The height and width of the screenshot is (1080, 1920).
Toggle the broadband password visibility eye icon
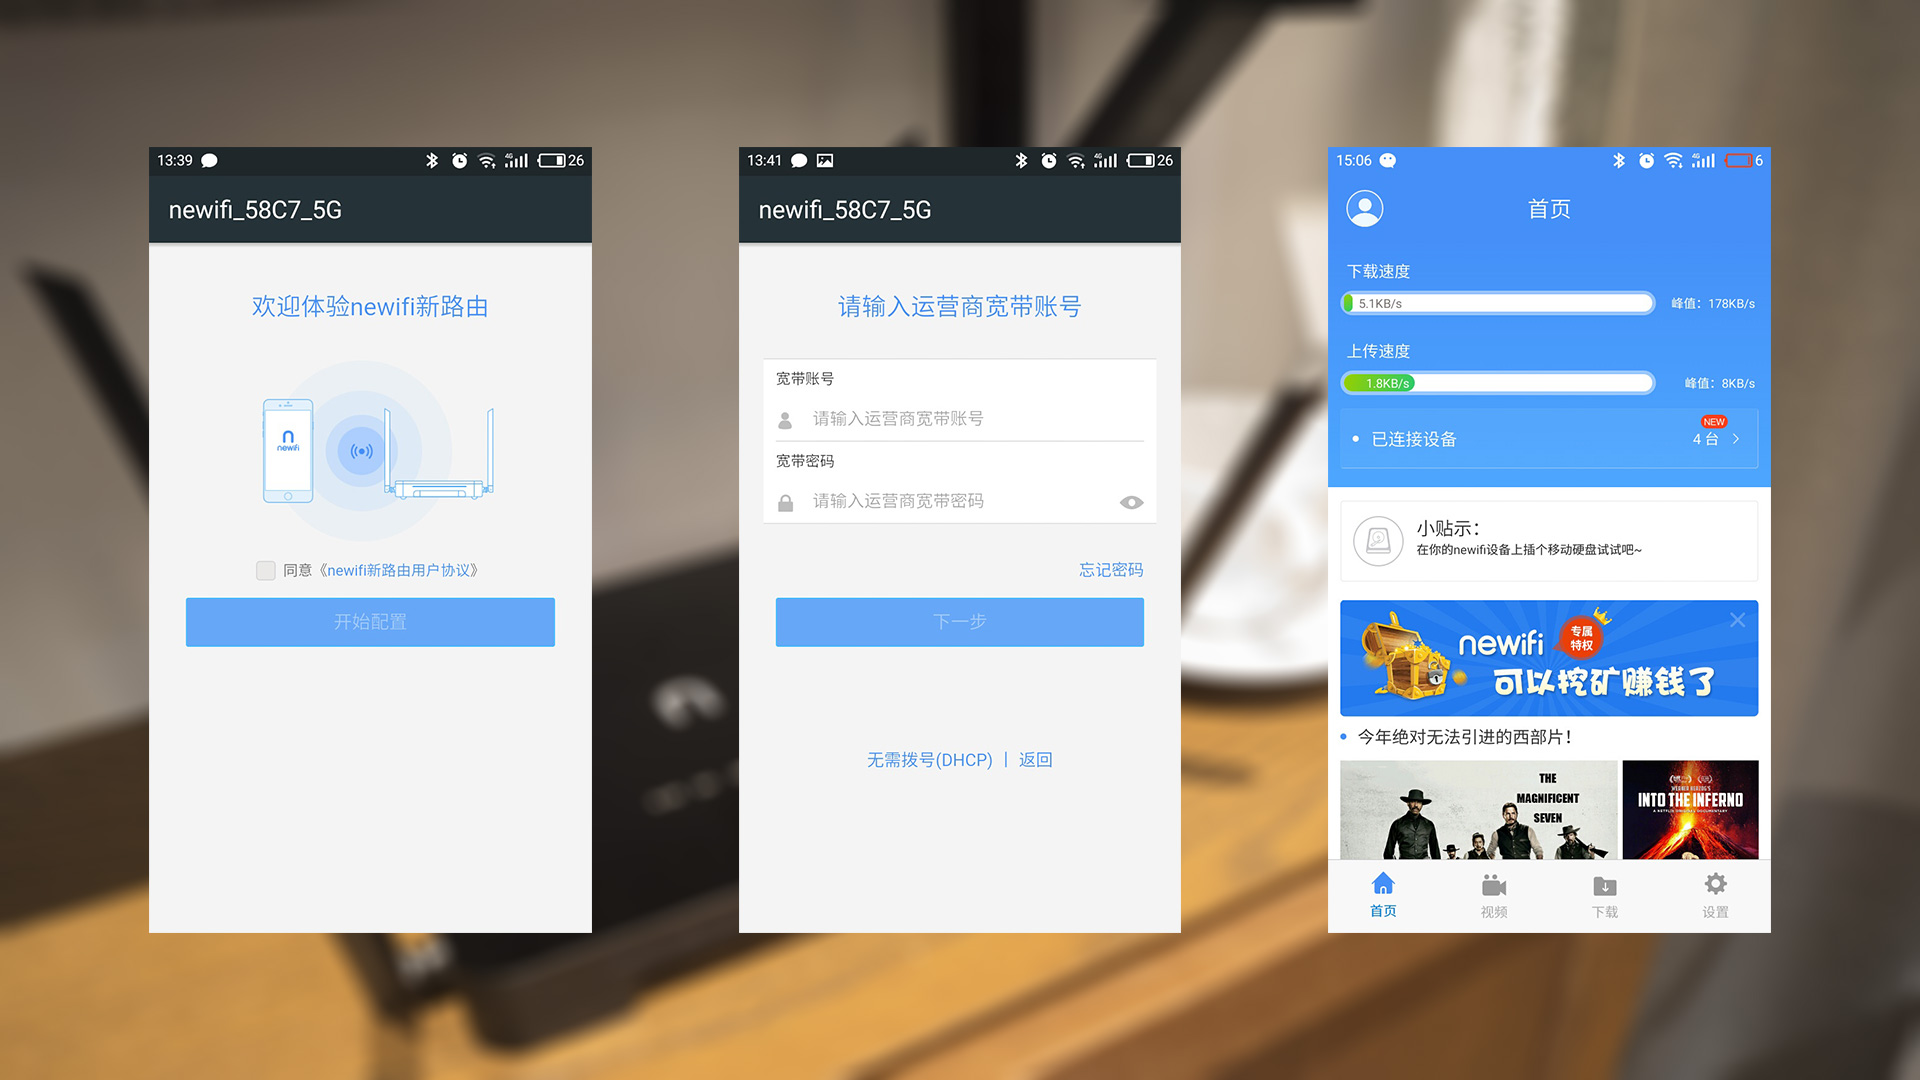coord(1131,502)
